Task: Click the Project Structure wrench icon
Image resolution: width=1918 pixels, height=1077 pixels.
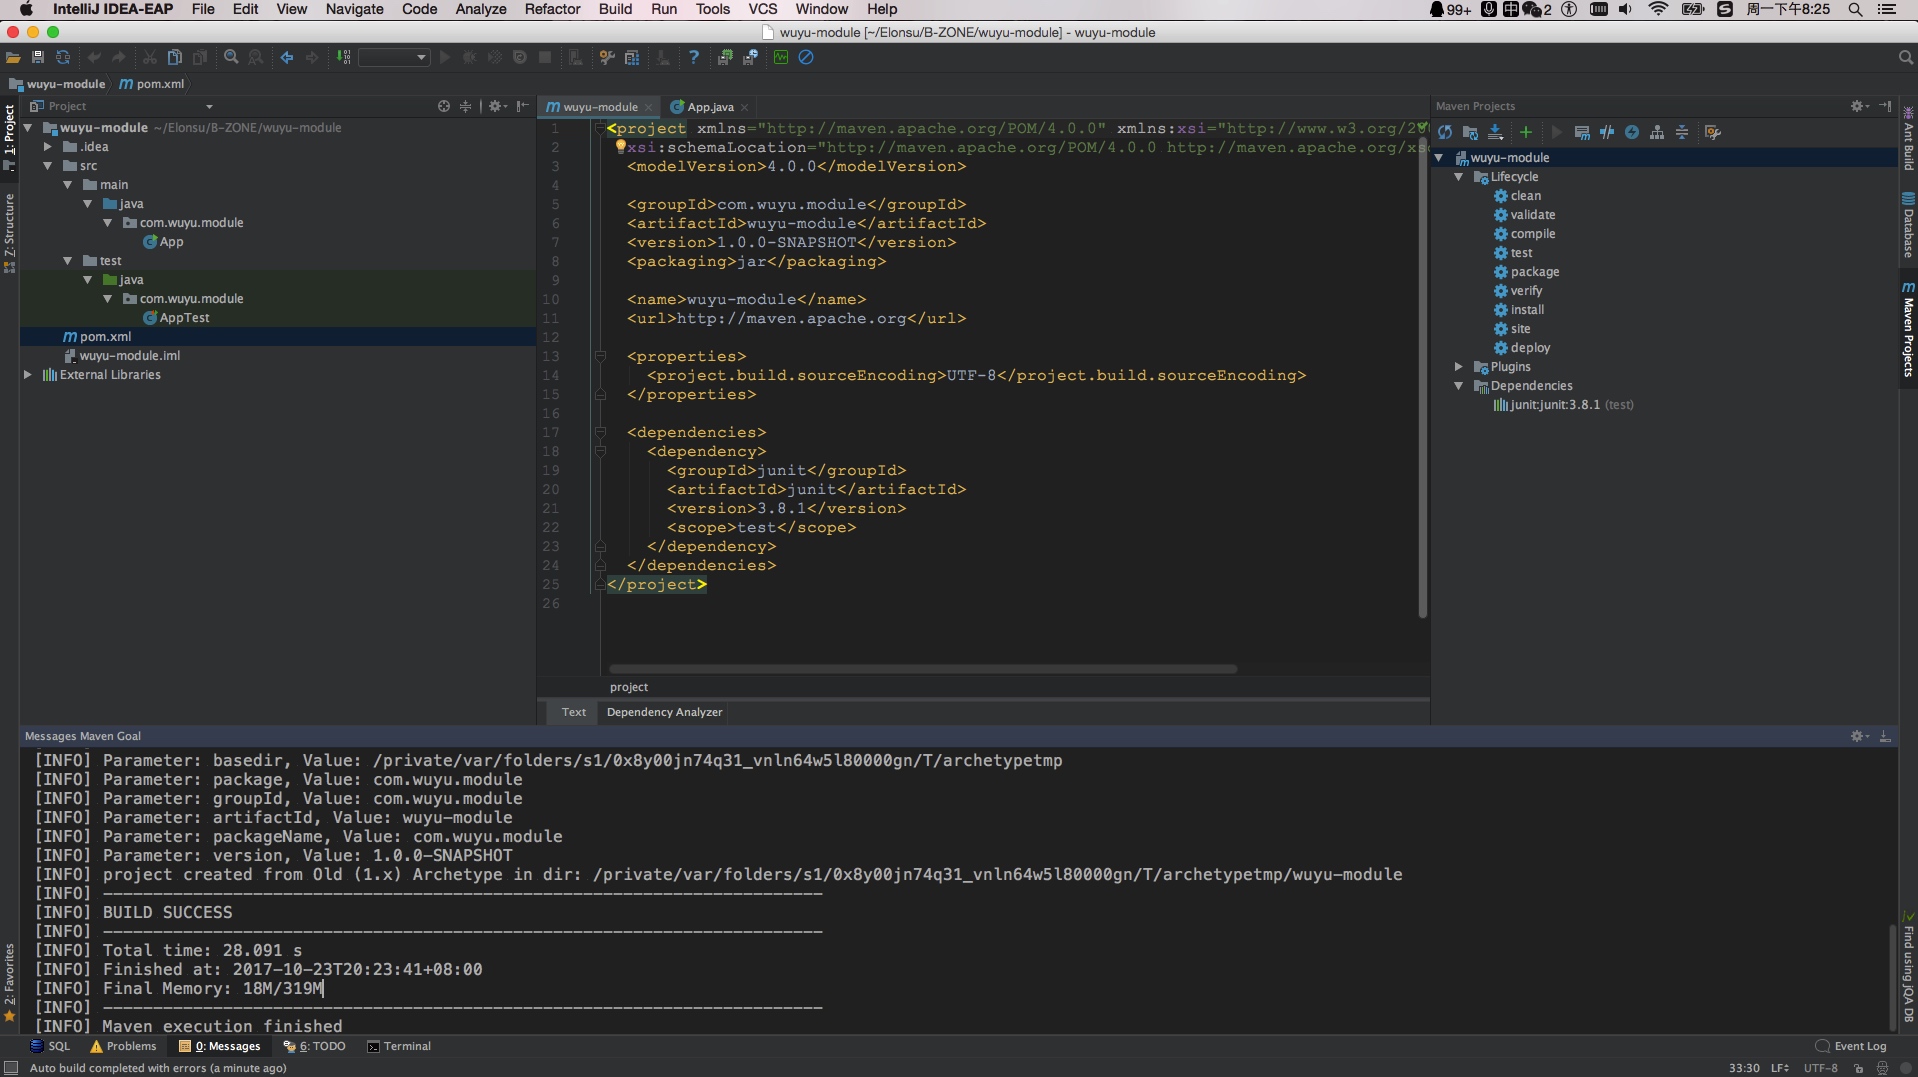Action: [607, 58]
